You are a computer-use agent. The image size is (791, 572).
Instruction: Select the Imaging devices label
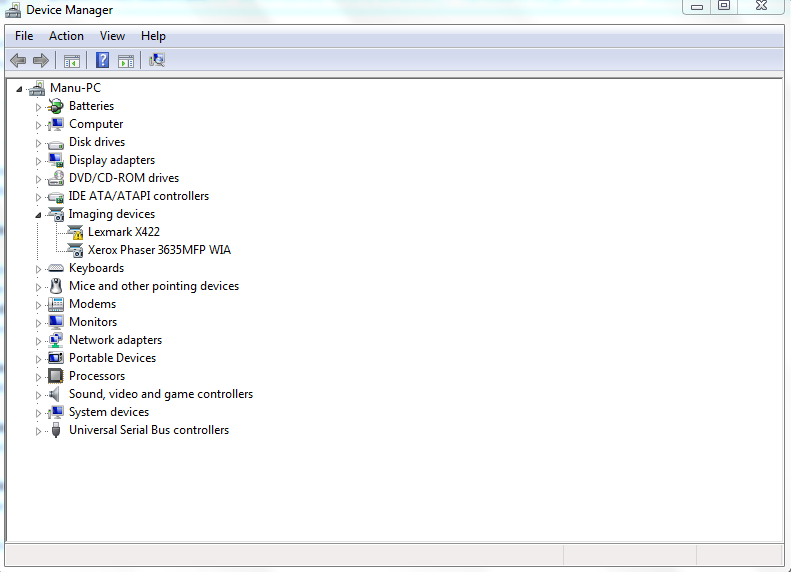(111, 214)
